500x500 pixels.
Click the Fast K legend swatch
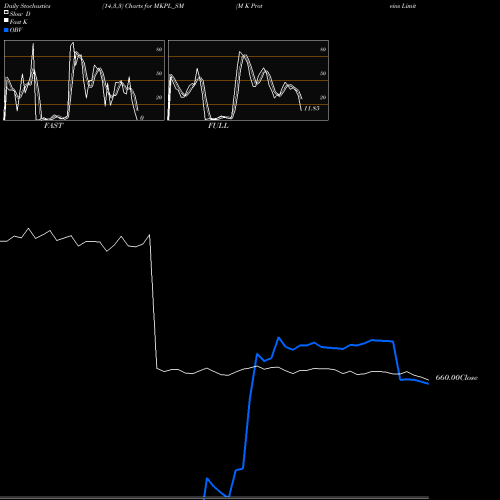(6, 20)
